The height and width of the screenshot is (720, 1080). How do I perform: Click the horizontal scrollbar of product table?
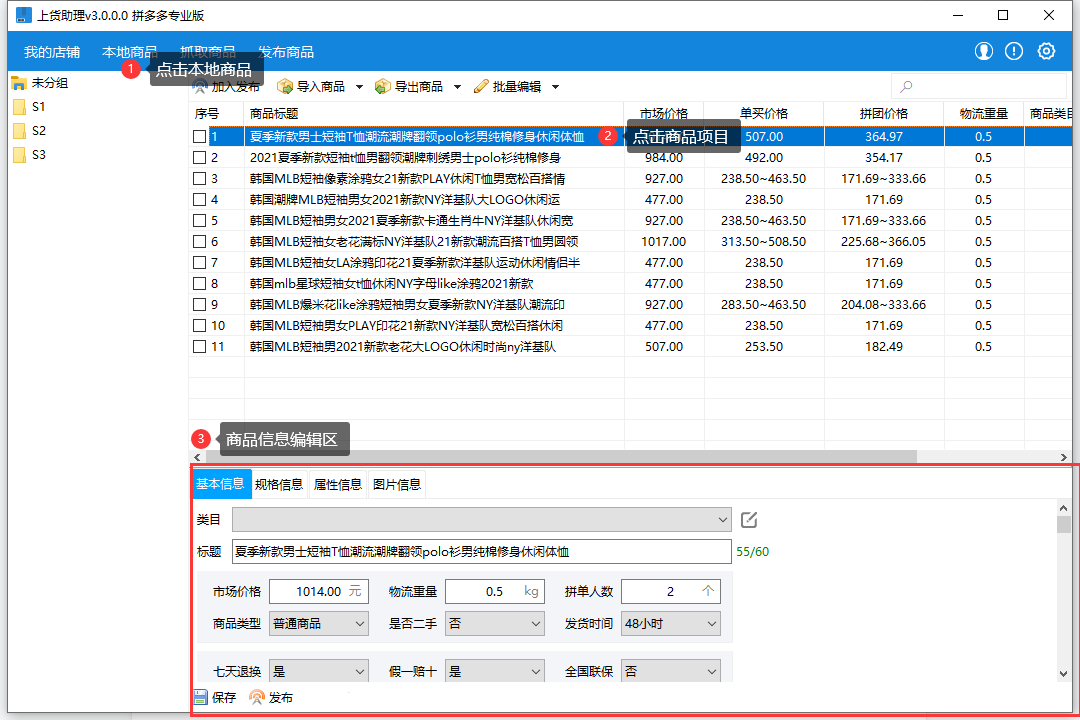click(x=559, y=457)
